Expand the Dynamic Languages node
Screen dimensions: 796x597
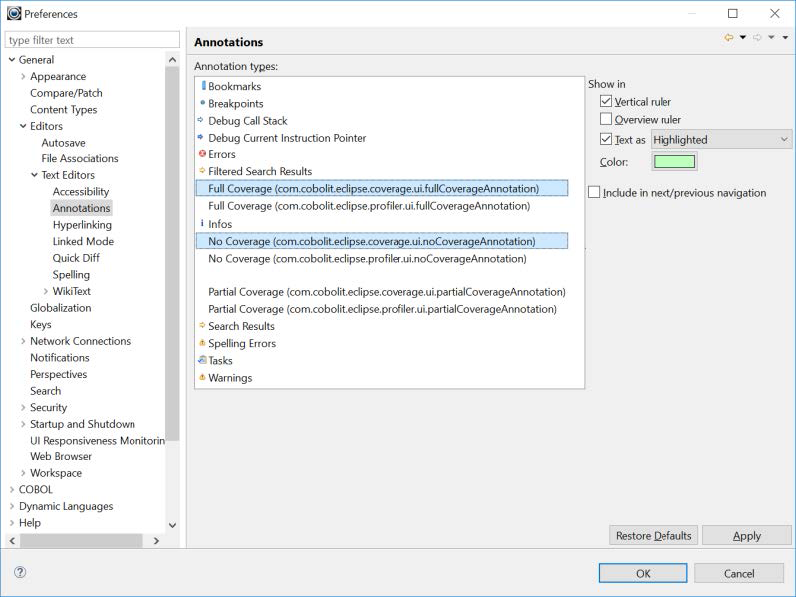[12, 506]
